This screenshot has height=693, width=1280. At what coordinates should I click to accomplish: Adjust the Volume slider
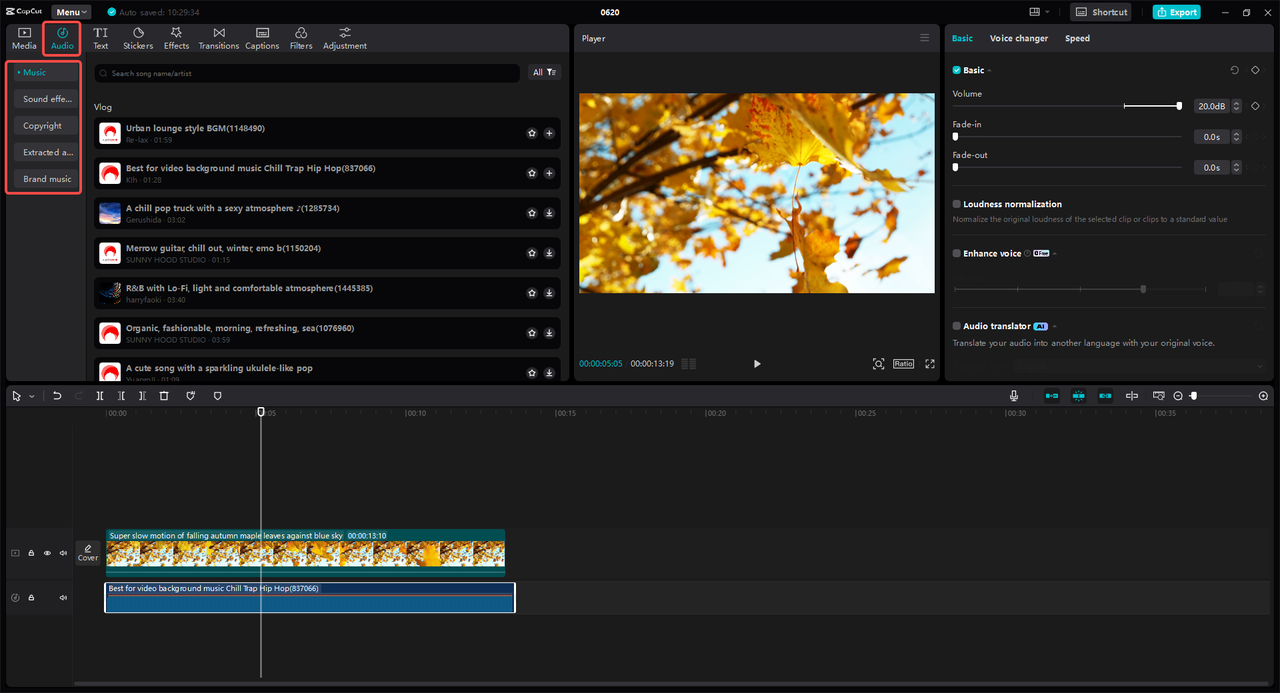[1179, 106]
